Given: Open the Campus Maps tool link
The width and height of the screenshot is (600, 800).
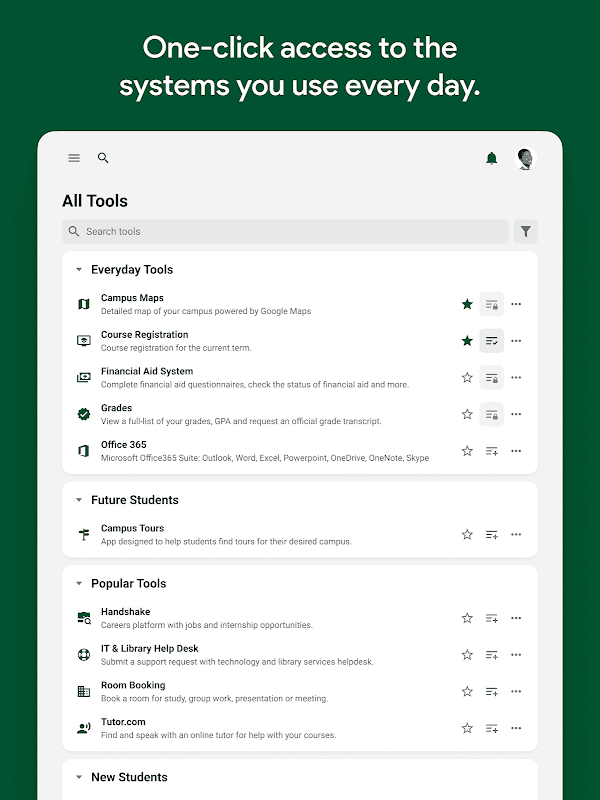Looking at the screenshot, I should tap(132, 298).
